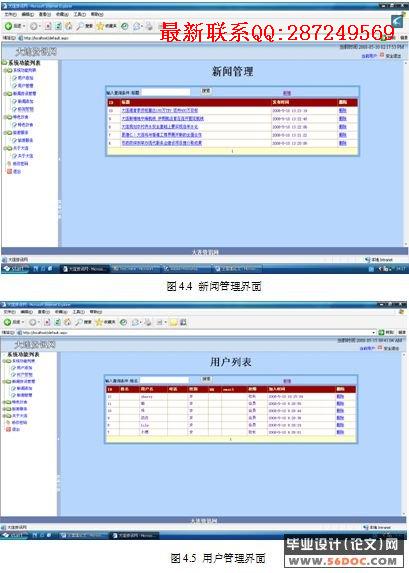Click the query input field on the 新闻管理 page
The height and width of the screenshot is (573, 409).
click(166, 92)
